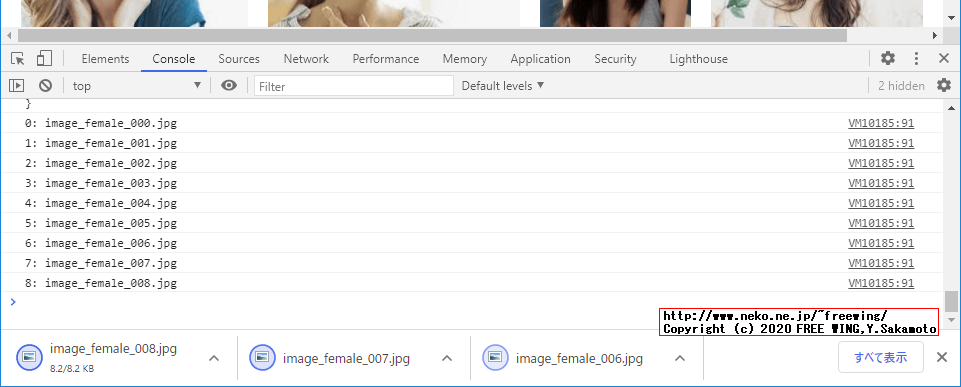Show the console sidebar icon
961x387 pixels.
pyautogui.click(x=17, y=86)
